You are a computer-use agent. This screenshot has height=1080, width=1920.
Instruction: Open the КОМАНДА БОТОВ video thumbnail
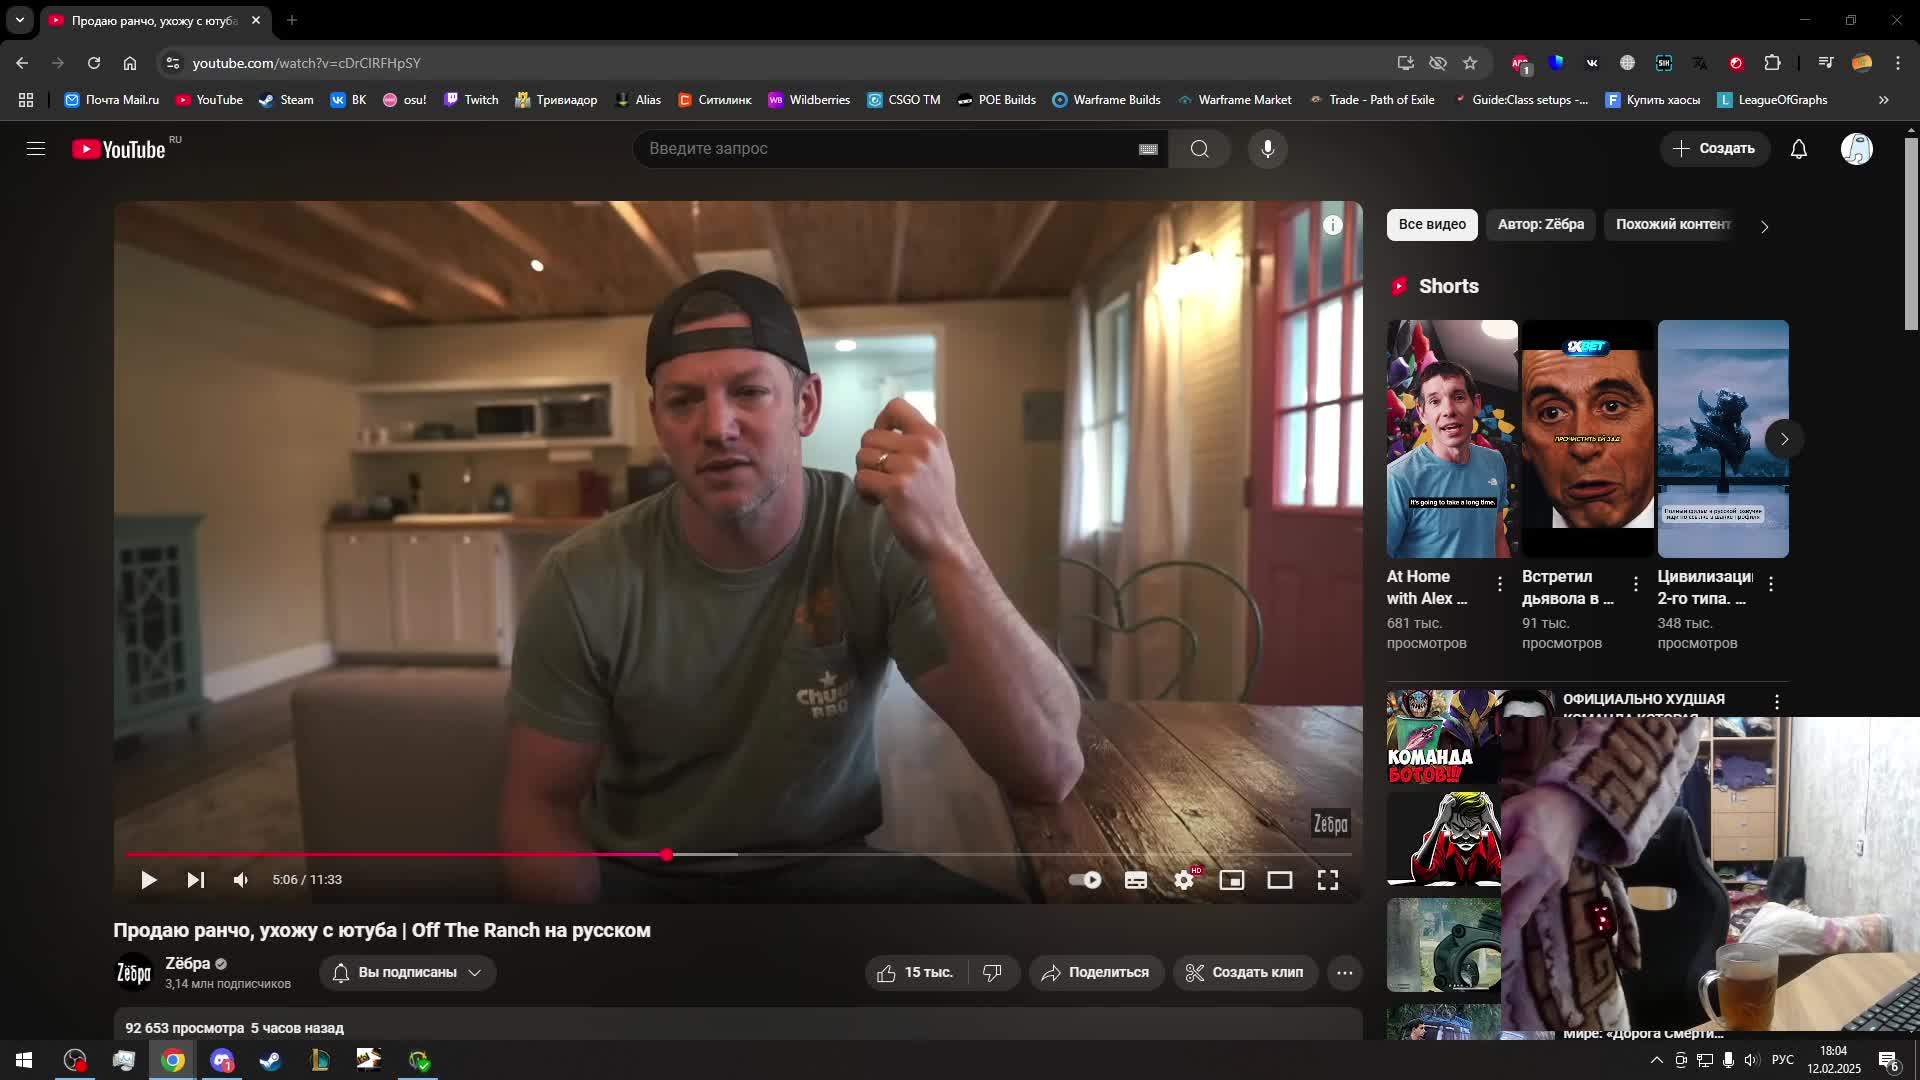click(1443, 737)
